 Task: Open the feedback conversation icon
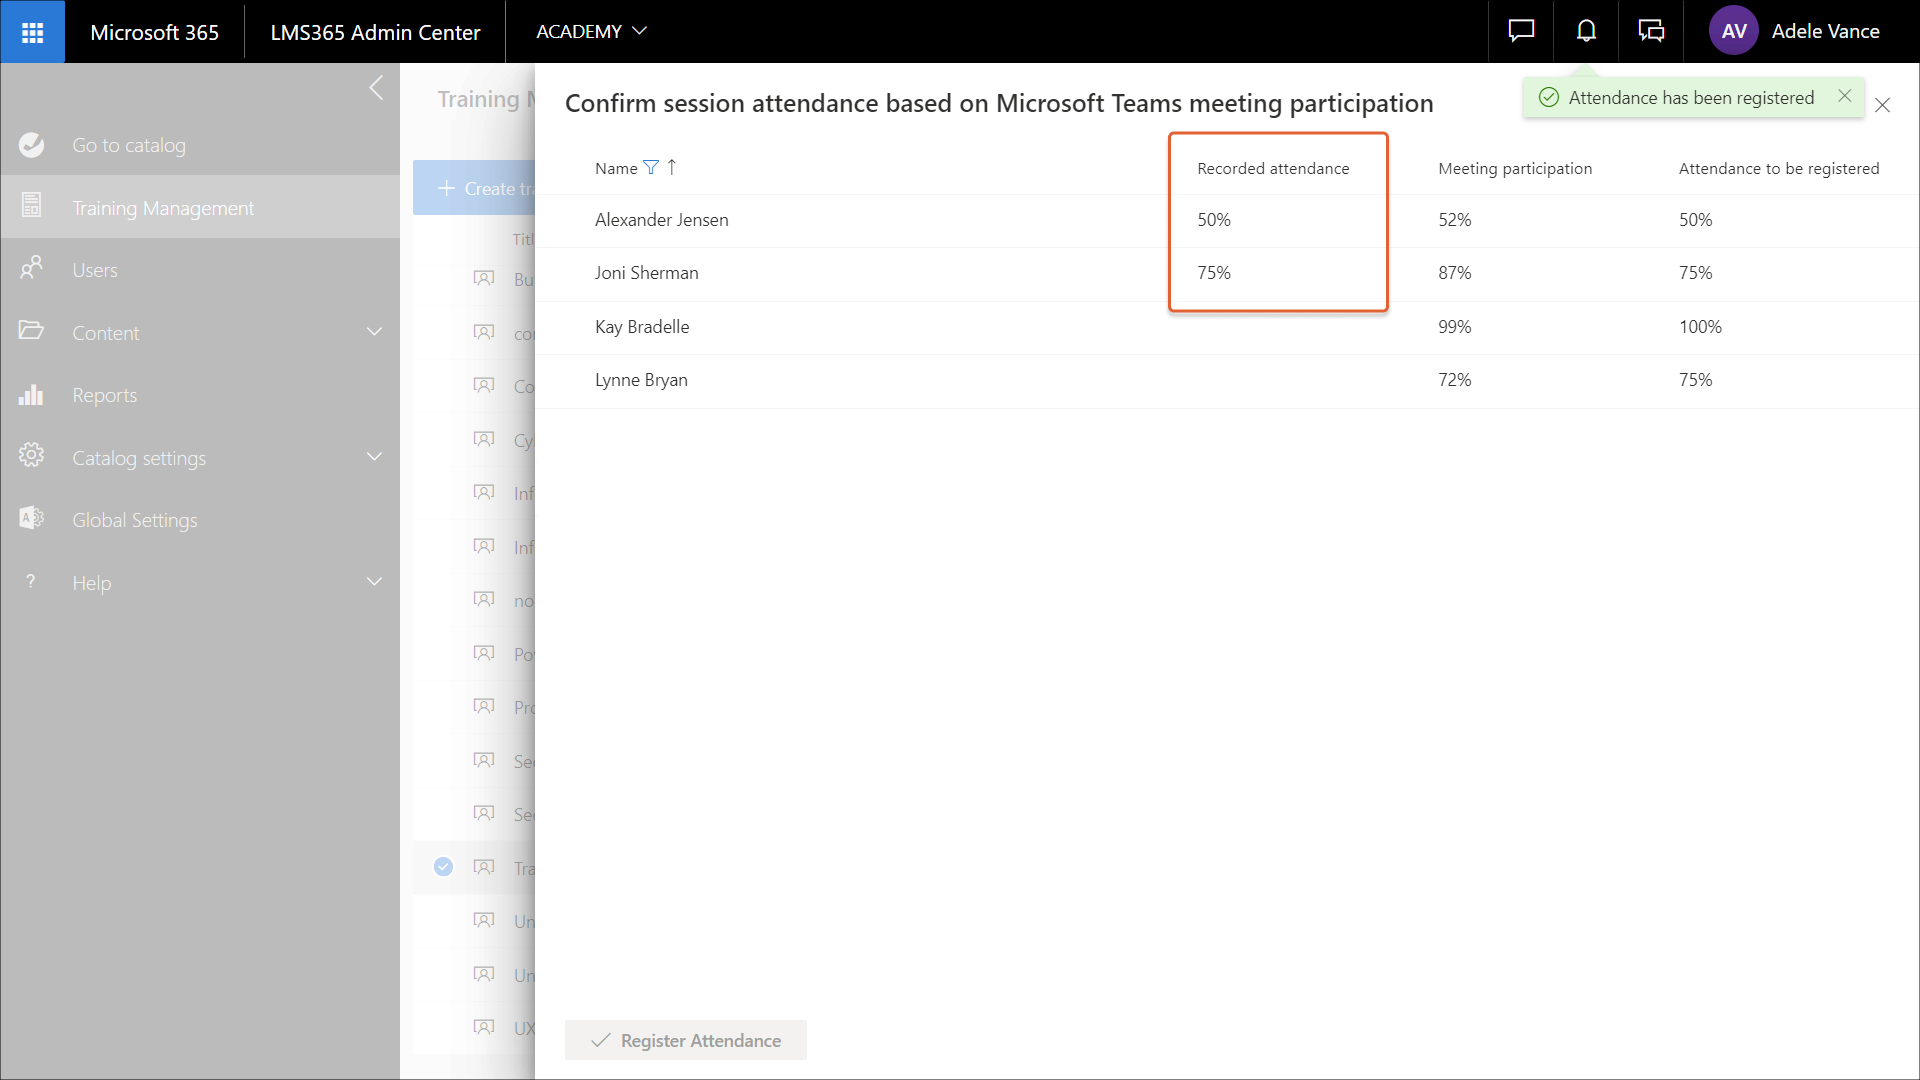[x=1651, y=32]
